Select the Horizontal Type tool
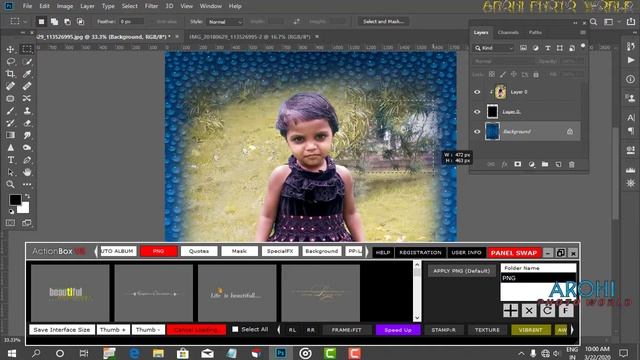640x360 pixels. click(10, 160)
